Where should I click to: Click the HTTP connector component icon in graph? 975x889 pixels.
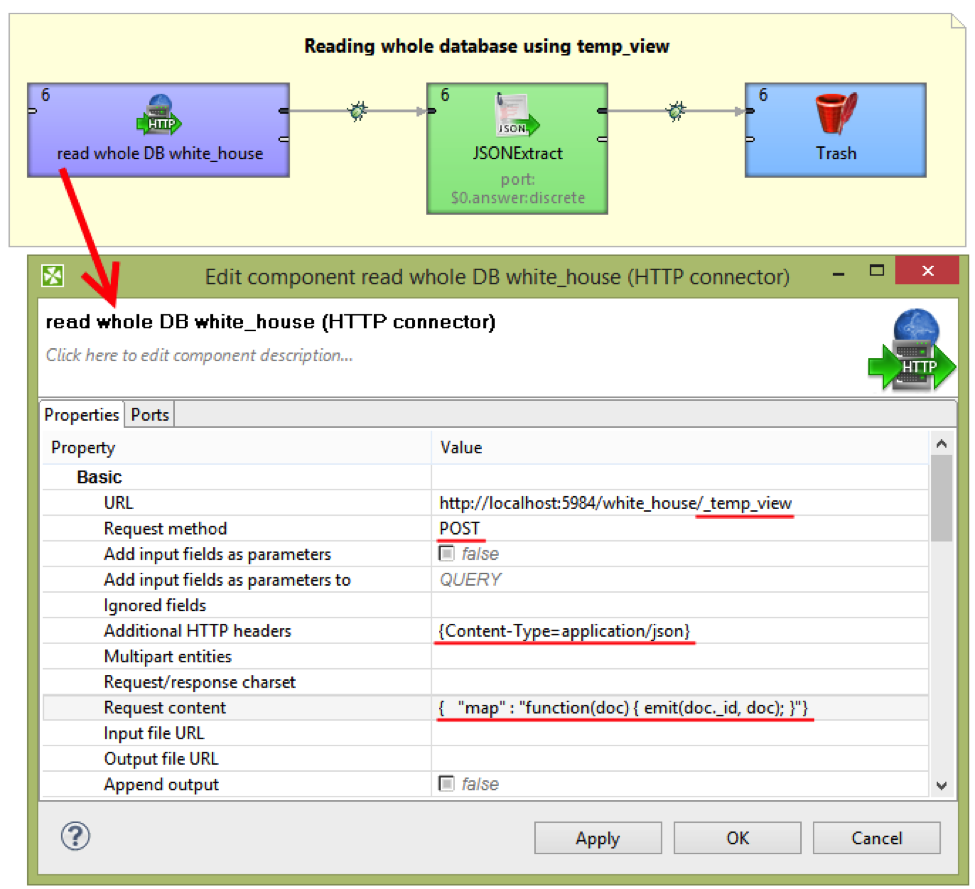pos(158,117)
